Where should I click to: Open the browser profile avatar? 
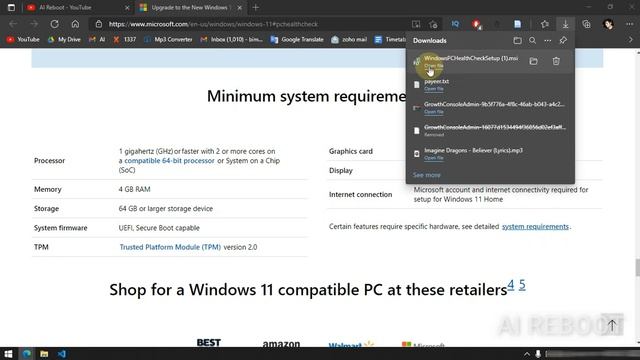click(x=608, y=24)
